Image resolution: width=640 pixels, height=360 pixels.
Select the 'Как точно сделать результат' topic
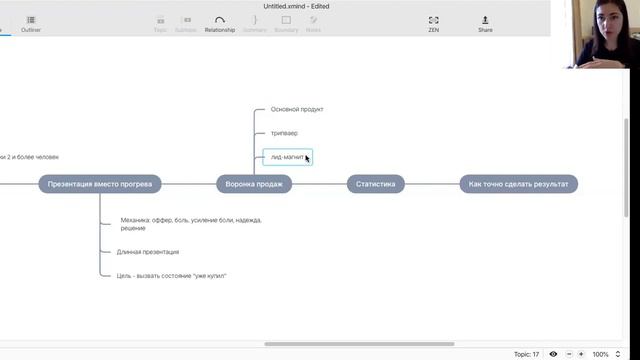(518, 184)
